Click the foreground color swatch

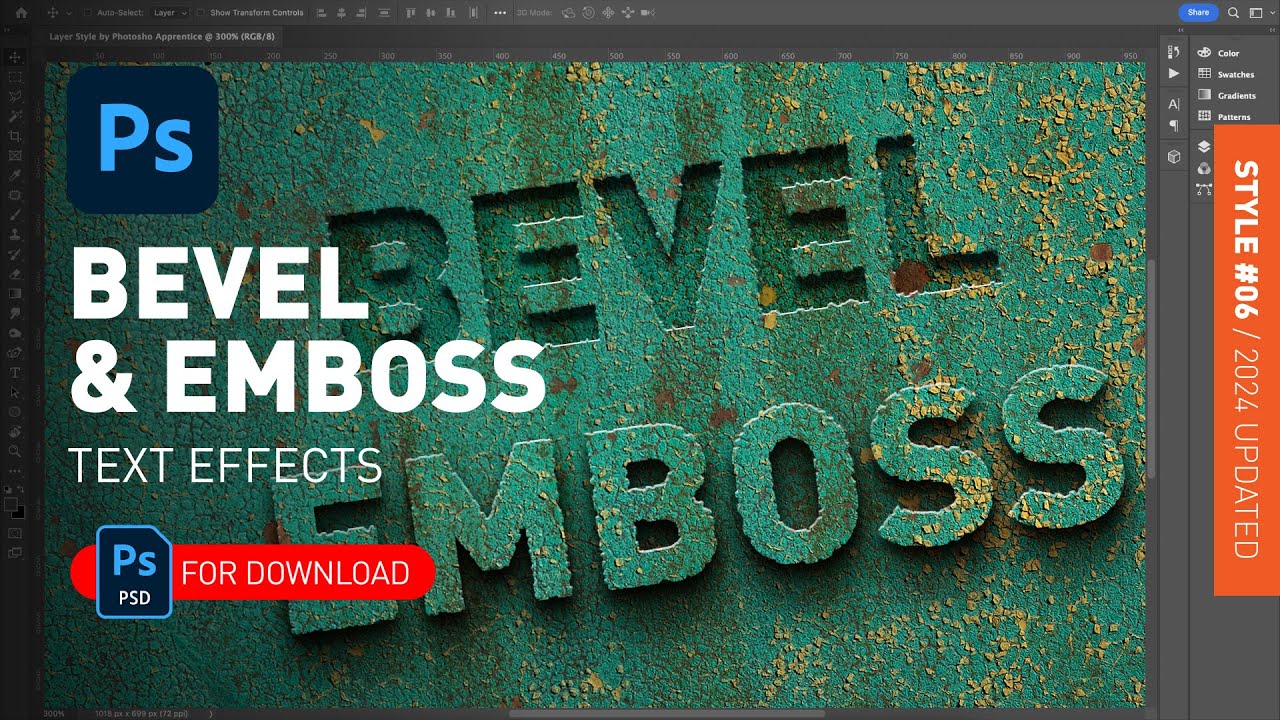(x=12, y=503)
